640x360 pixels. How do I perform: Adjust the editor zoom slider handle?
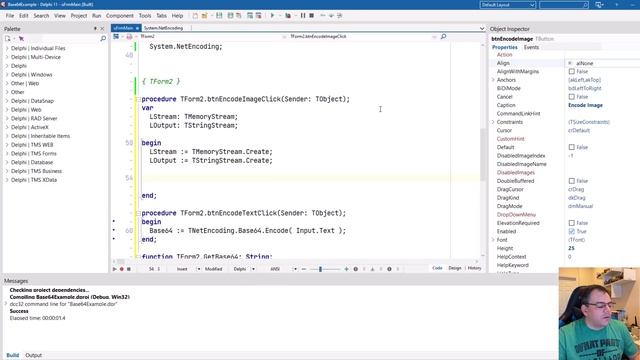coord(320,269)
